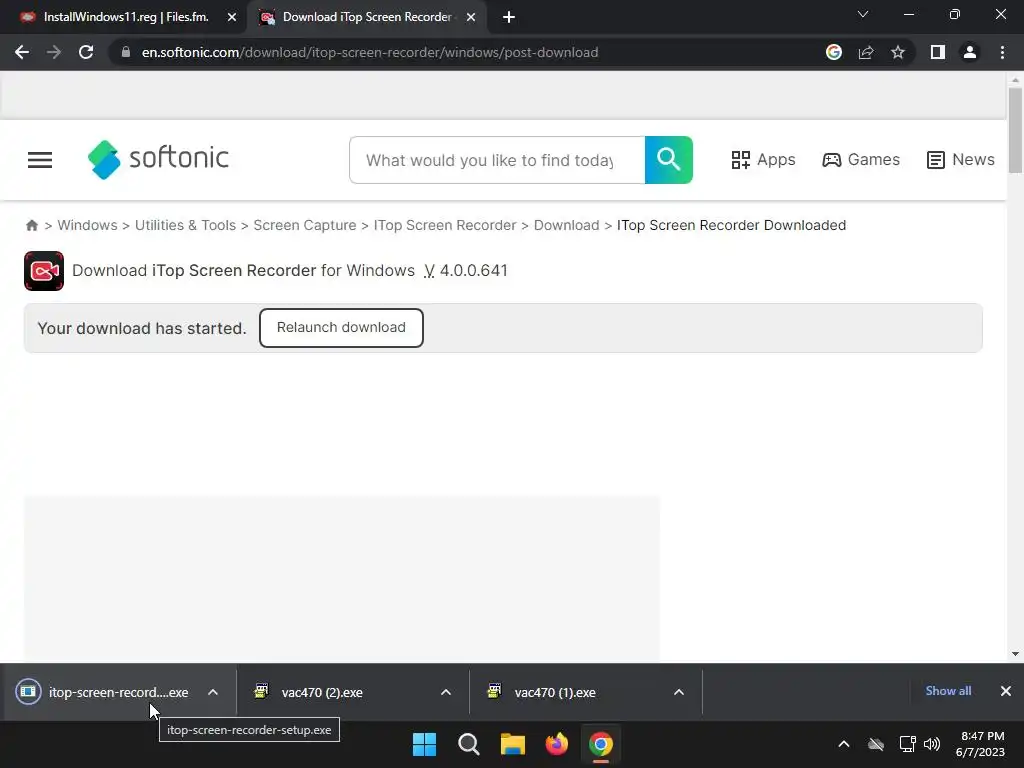Go to ITop Screen Recorder breadcrumb
This screenshot has height=768, width=1024.
pyautogui.click(x=445, y=225)
